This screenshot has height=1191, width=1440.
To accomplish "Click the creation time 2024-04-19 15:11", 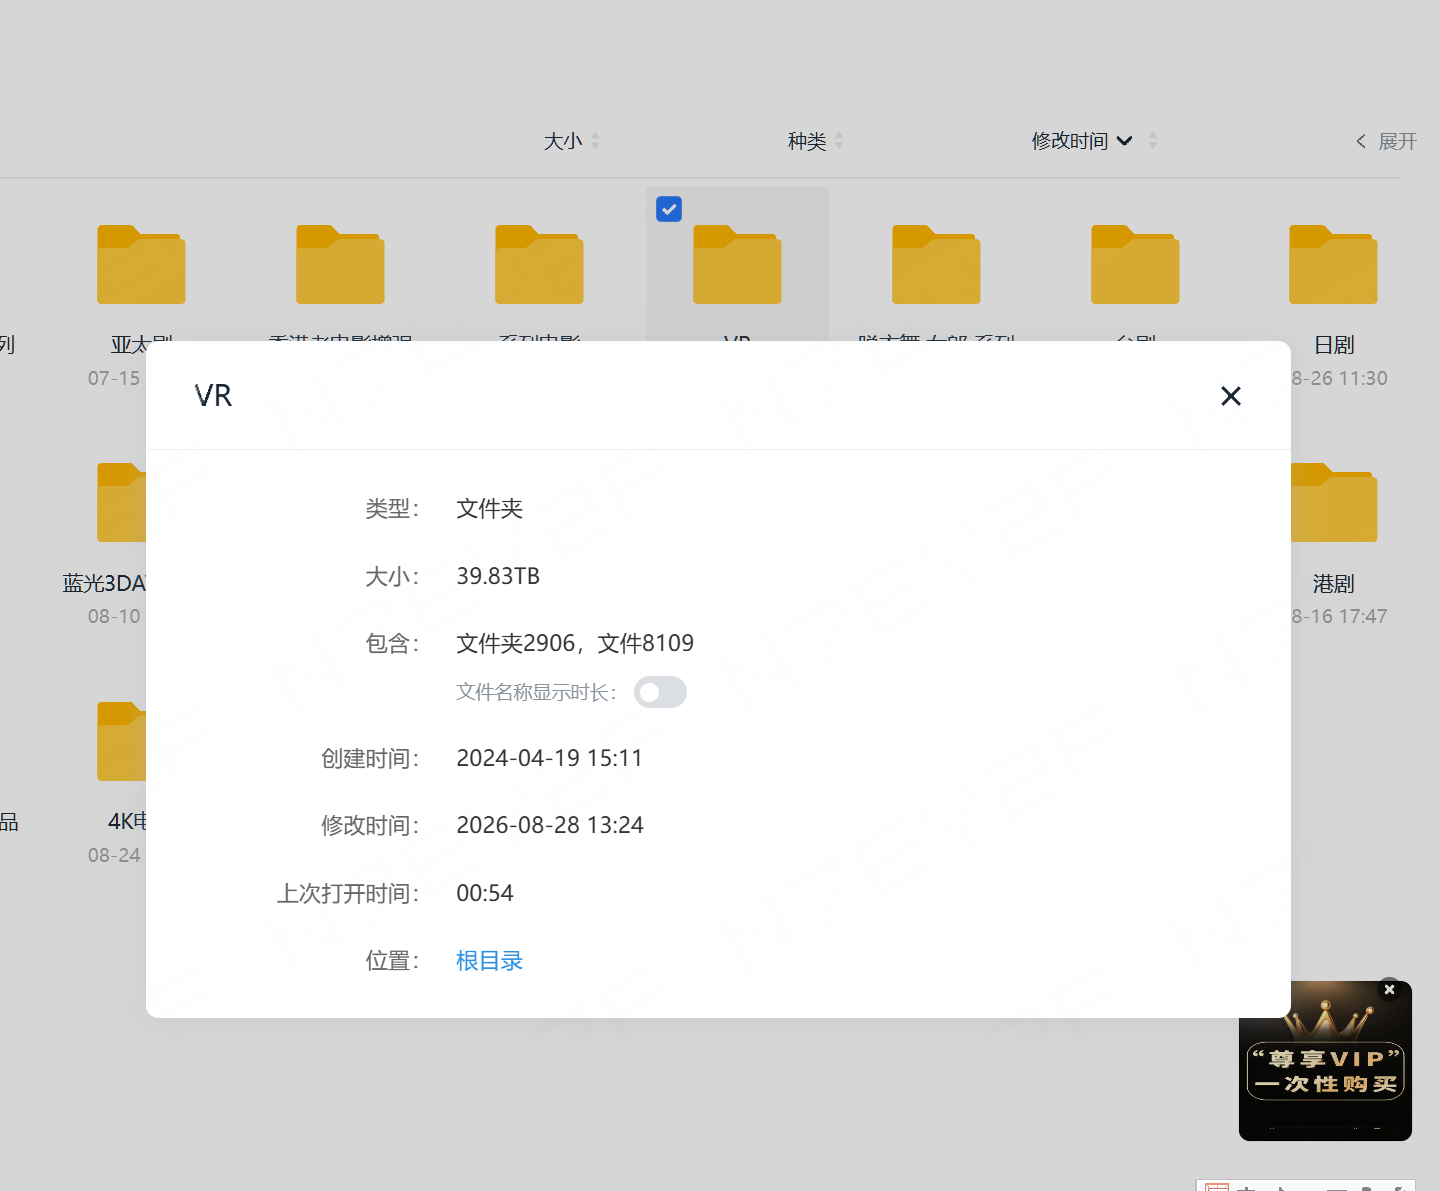I will point(549,758).
